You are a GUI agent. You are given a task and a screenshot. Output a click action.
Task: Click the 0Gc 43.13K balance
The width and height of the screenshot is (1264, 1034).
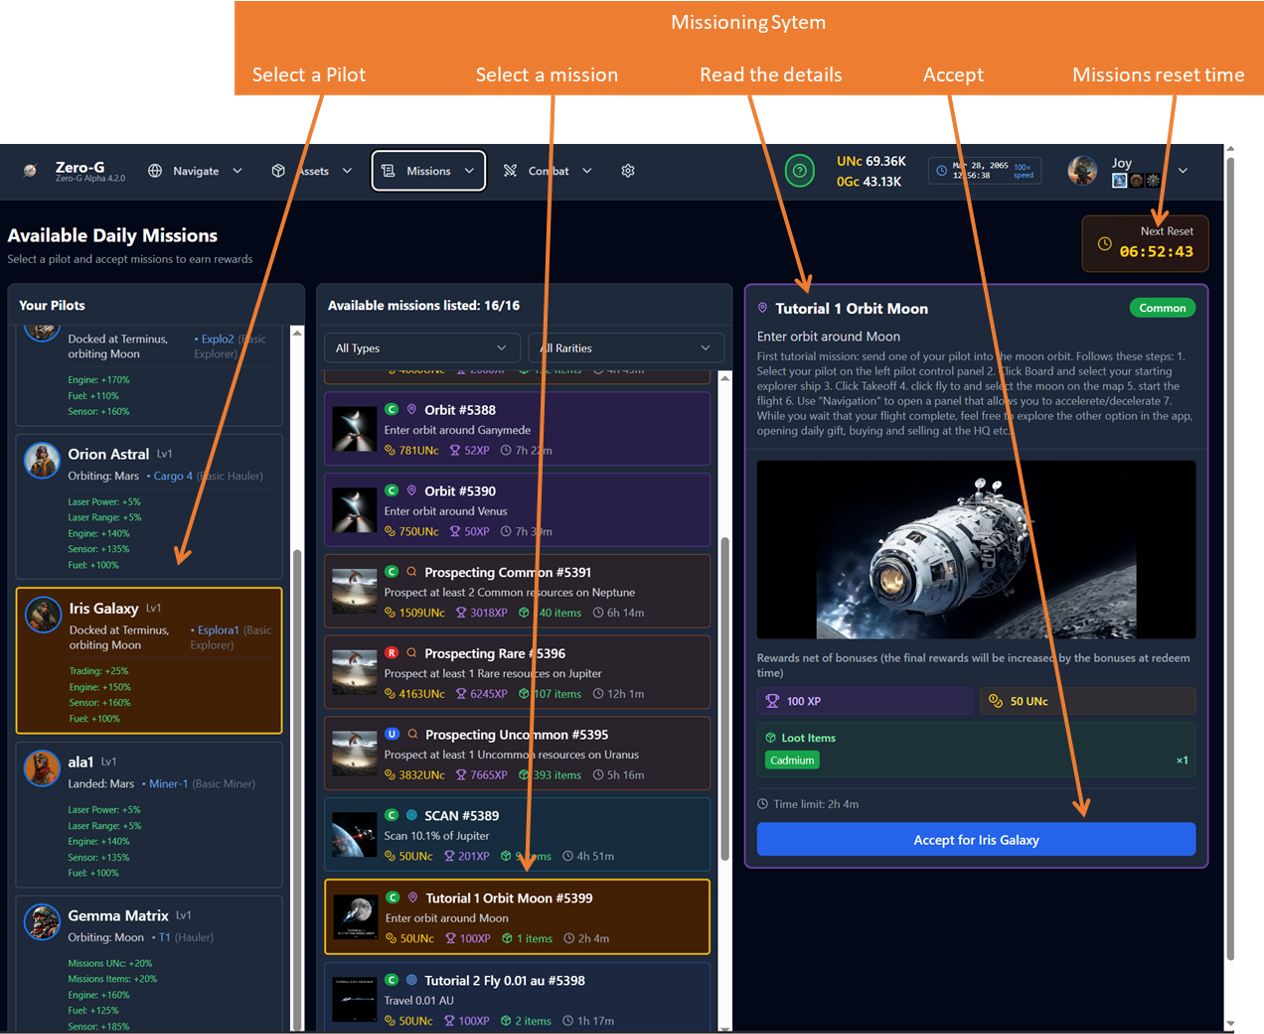pos(869,182)
